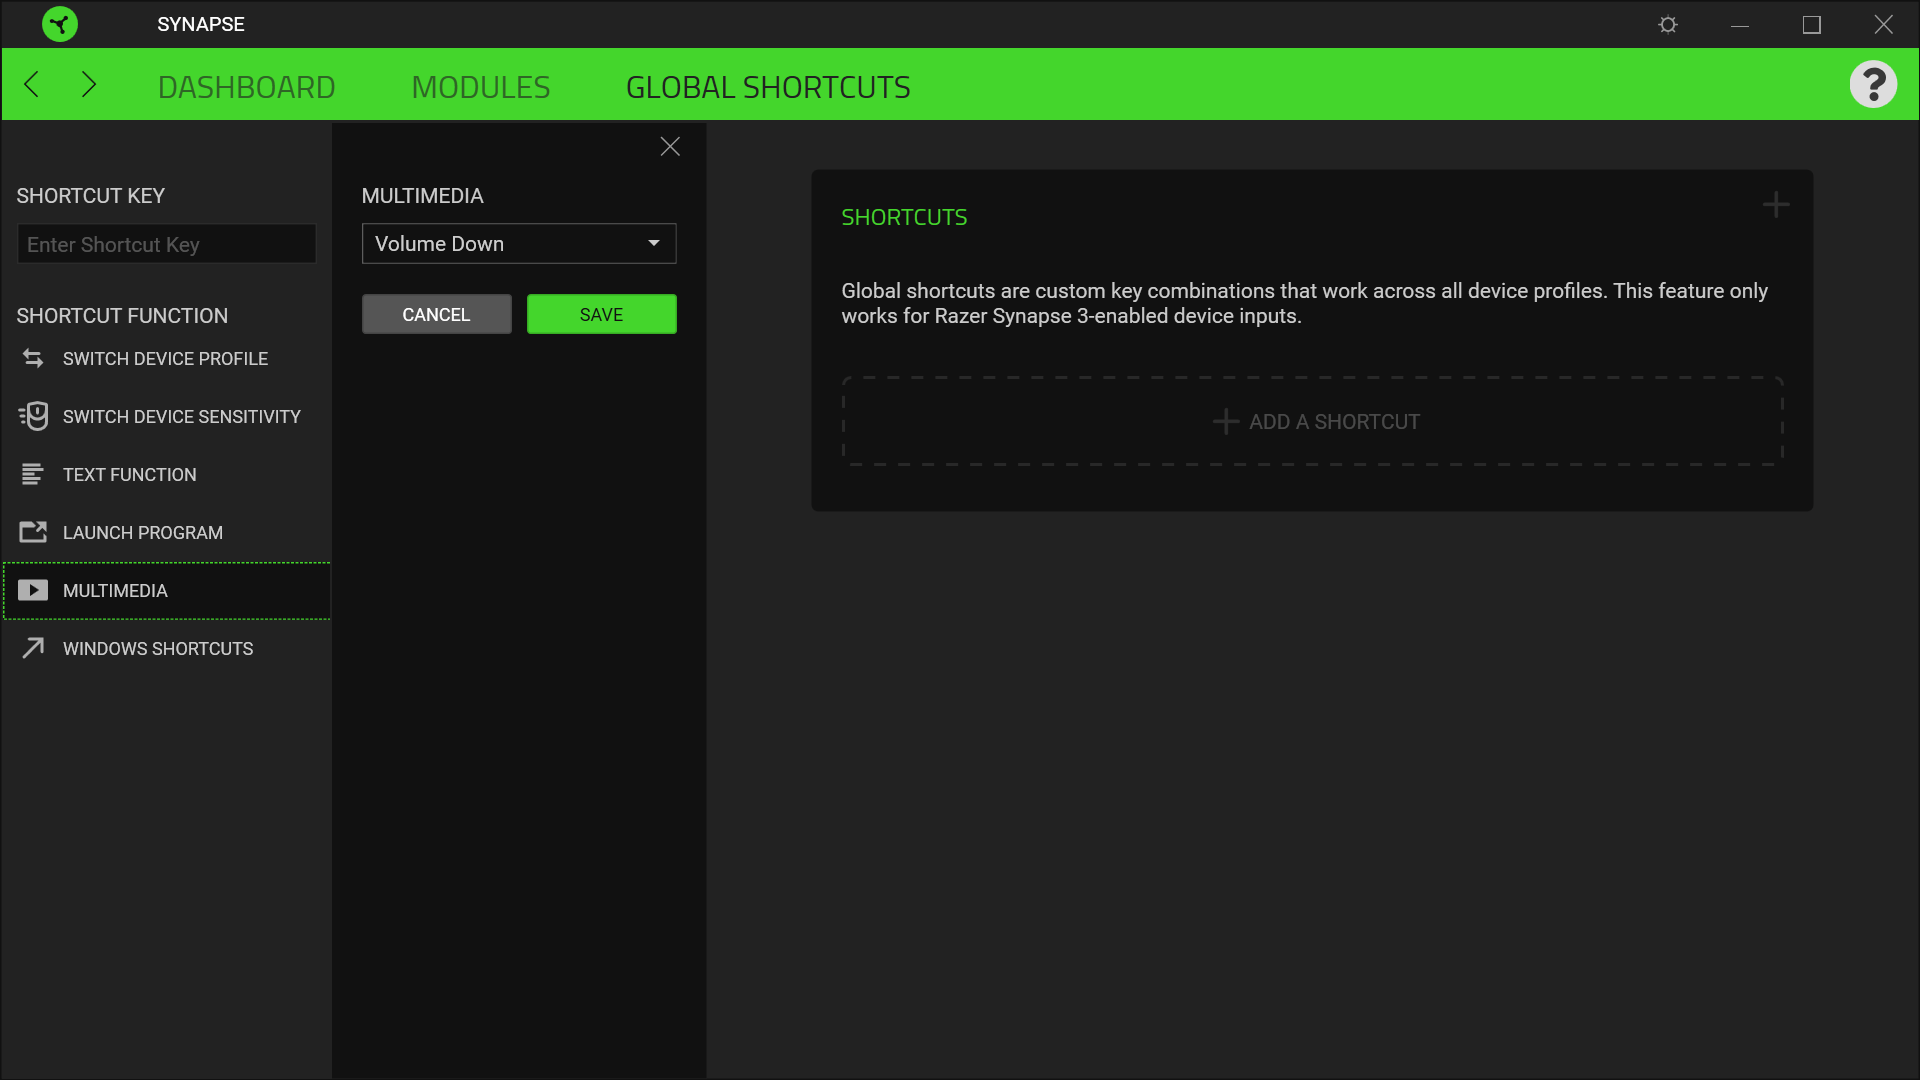Click the Shortcut Key label
Image resolution: width=1920 pixels, height=1080 pixels.
coord(90,196)
